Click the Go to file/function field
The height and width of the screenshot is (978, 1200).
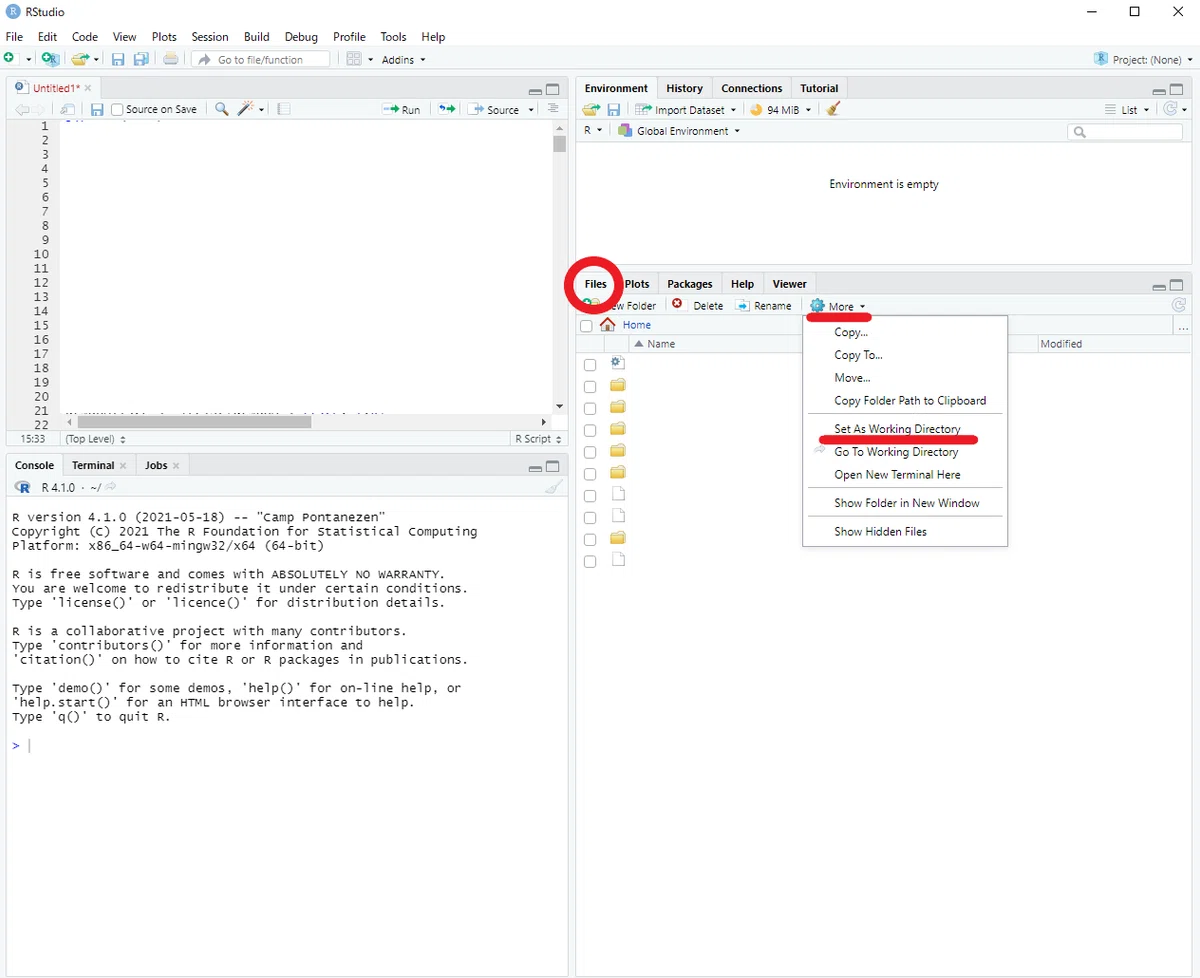[x=261, y=60]
